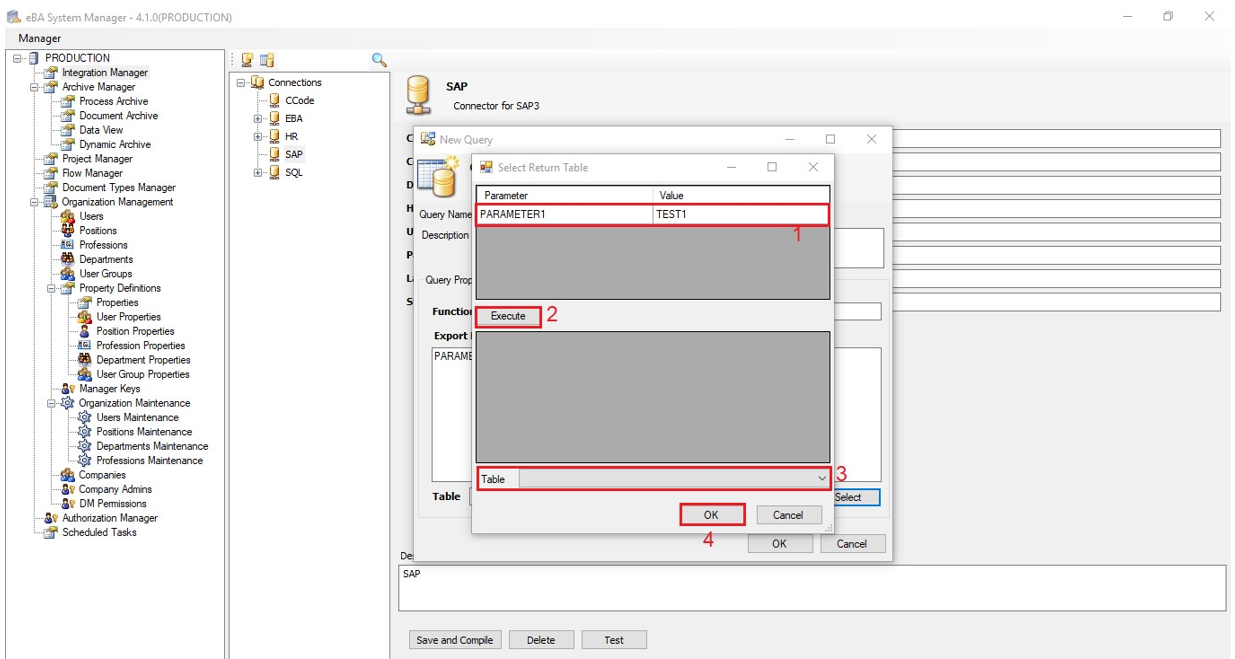Viewport: 1235px width, 659px height.
Task: Select Manager Keys icon in tree
Action: tap(67, 389)
